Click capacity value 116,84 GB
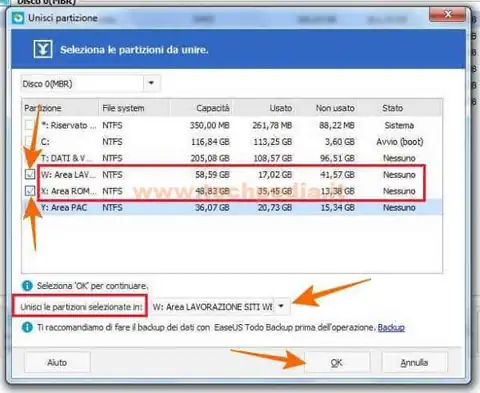 (210, 142)
